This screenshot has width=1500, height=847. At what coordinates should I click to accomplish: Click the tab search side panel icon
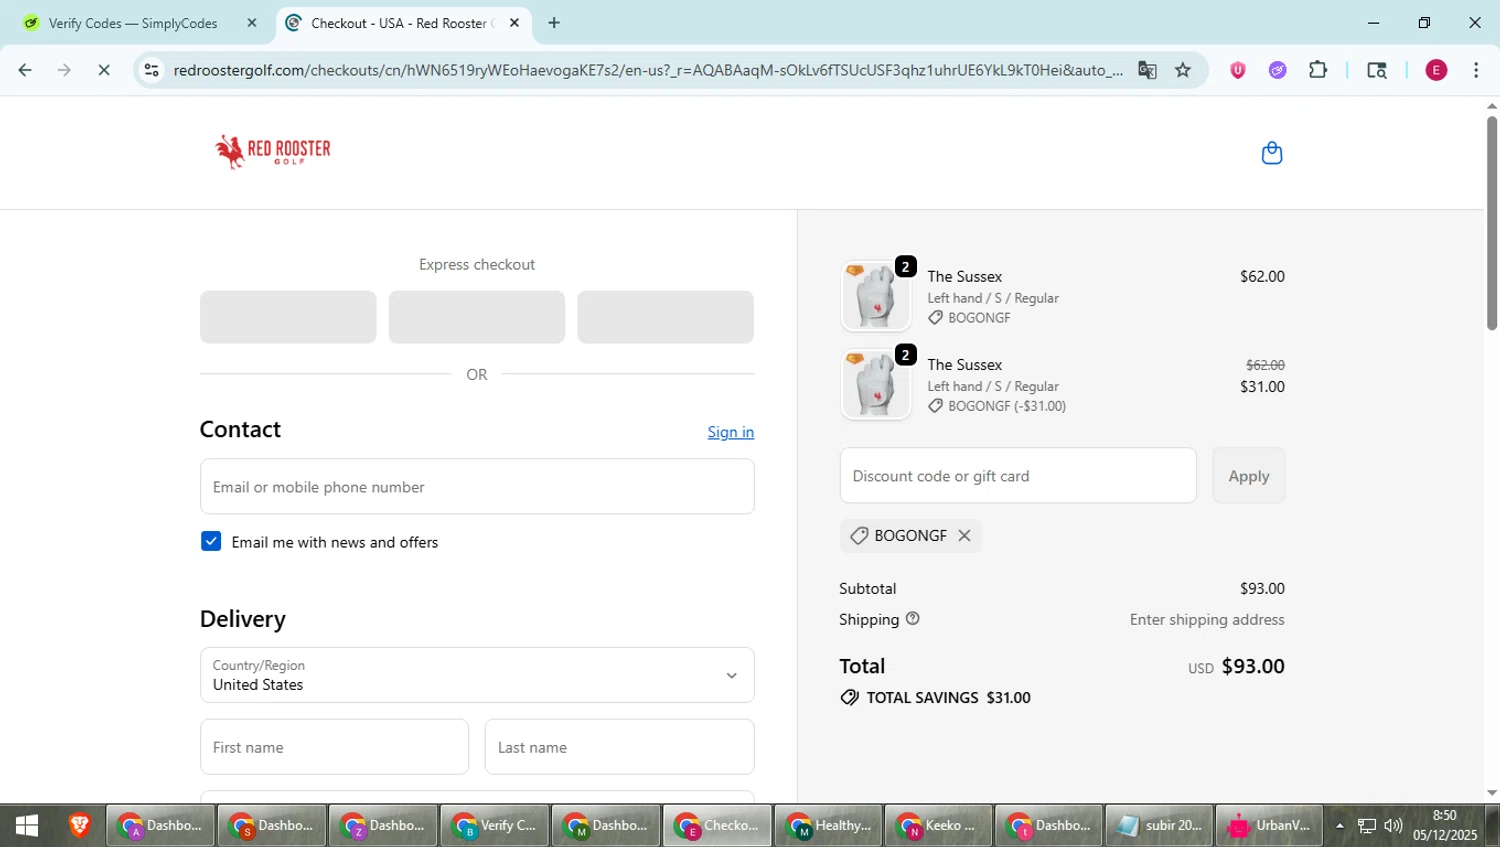1377,70
